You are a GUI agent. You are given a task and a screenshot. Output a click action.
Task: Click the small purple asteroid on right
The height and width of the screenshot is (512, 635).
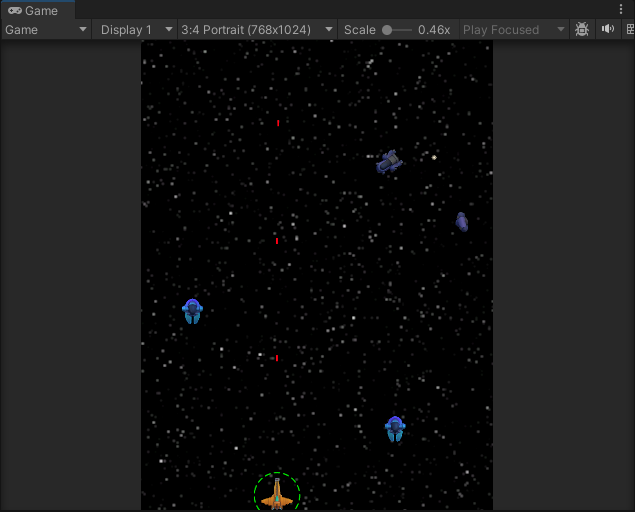[462, 222]
